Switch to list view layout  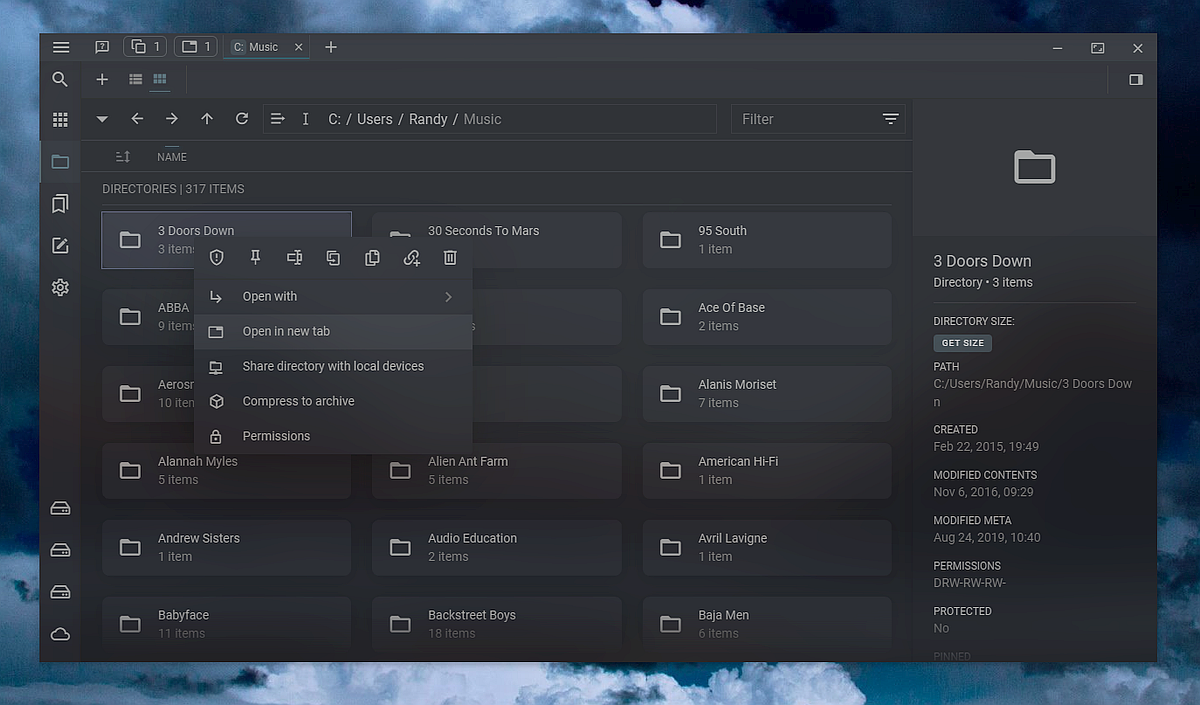pyautogui.click(x=135, y=80)
